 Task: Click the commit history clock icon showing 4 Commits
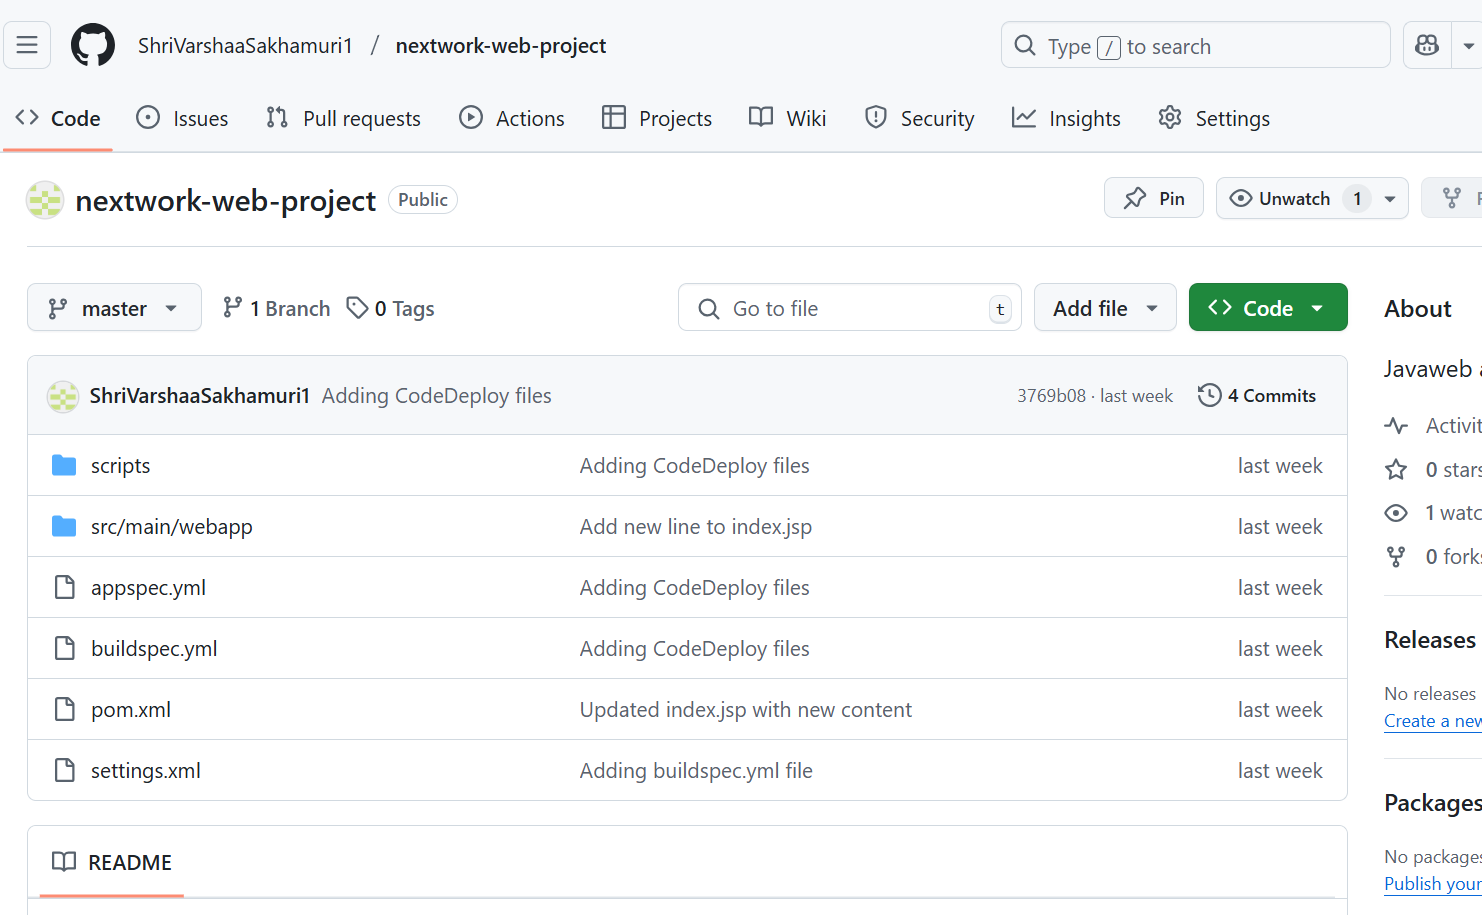coord(1210,395)
